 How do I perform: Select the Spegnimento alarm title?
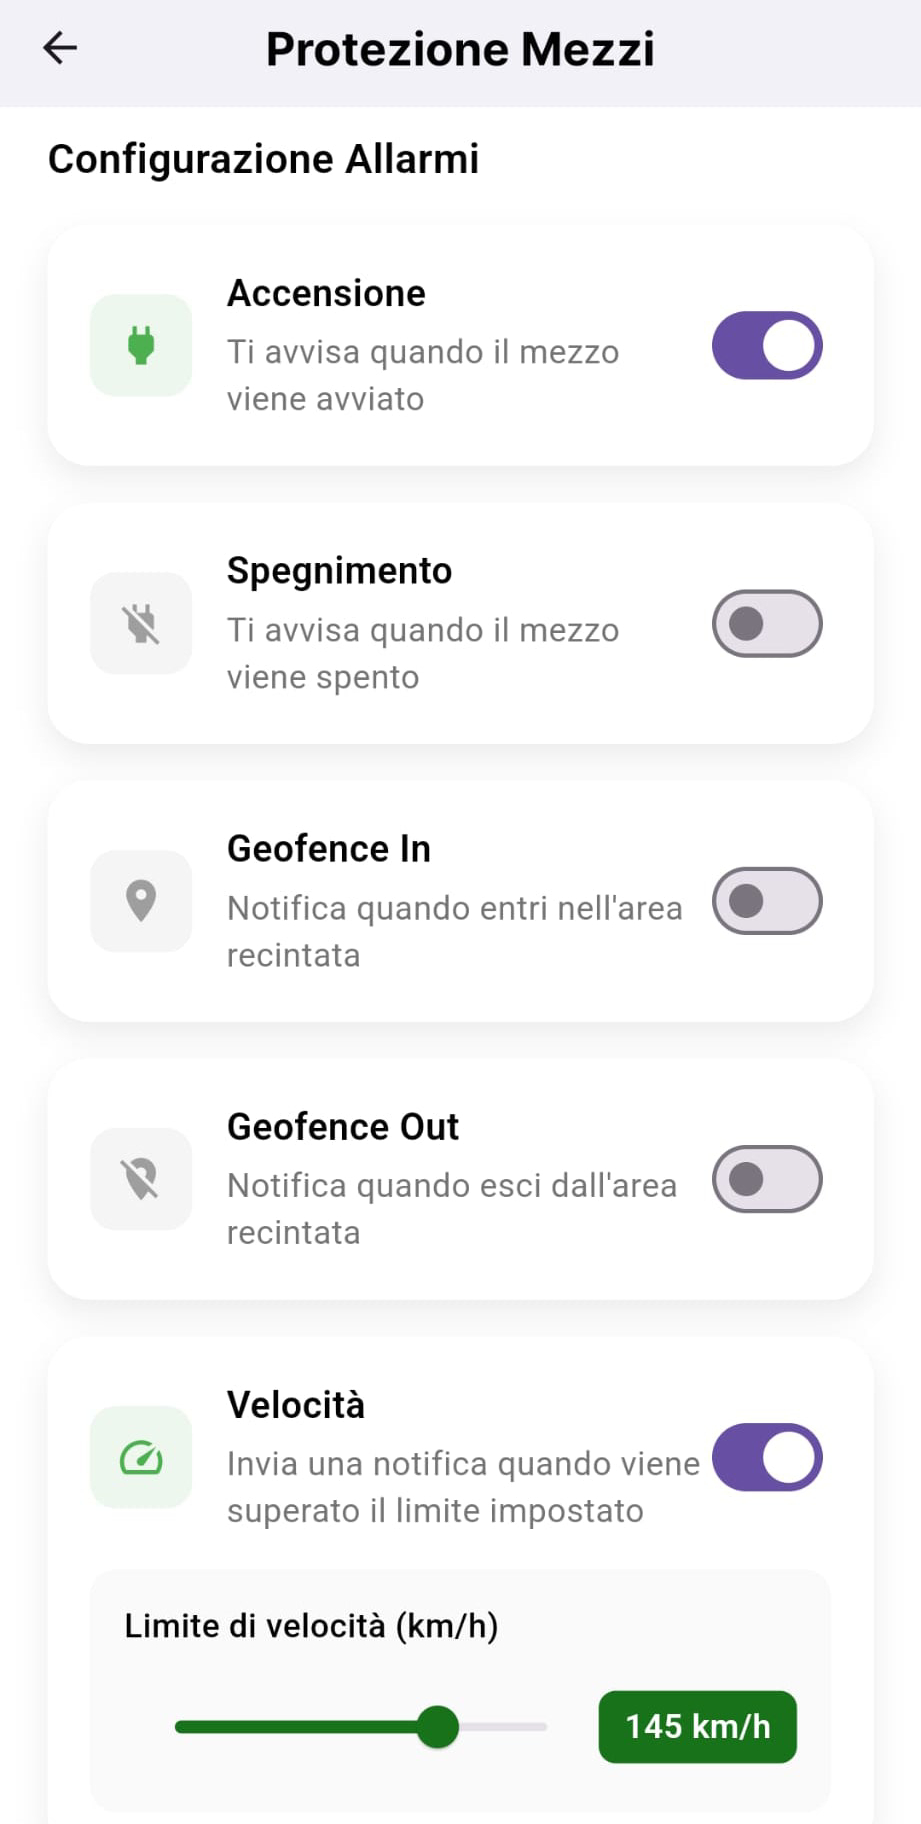click(339, 571)
